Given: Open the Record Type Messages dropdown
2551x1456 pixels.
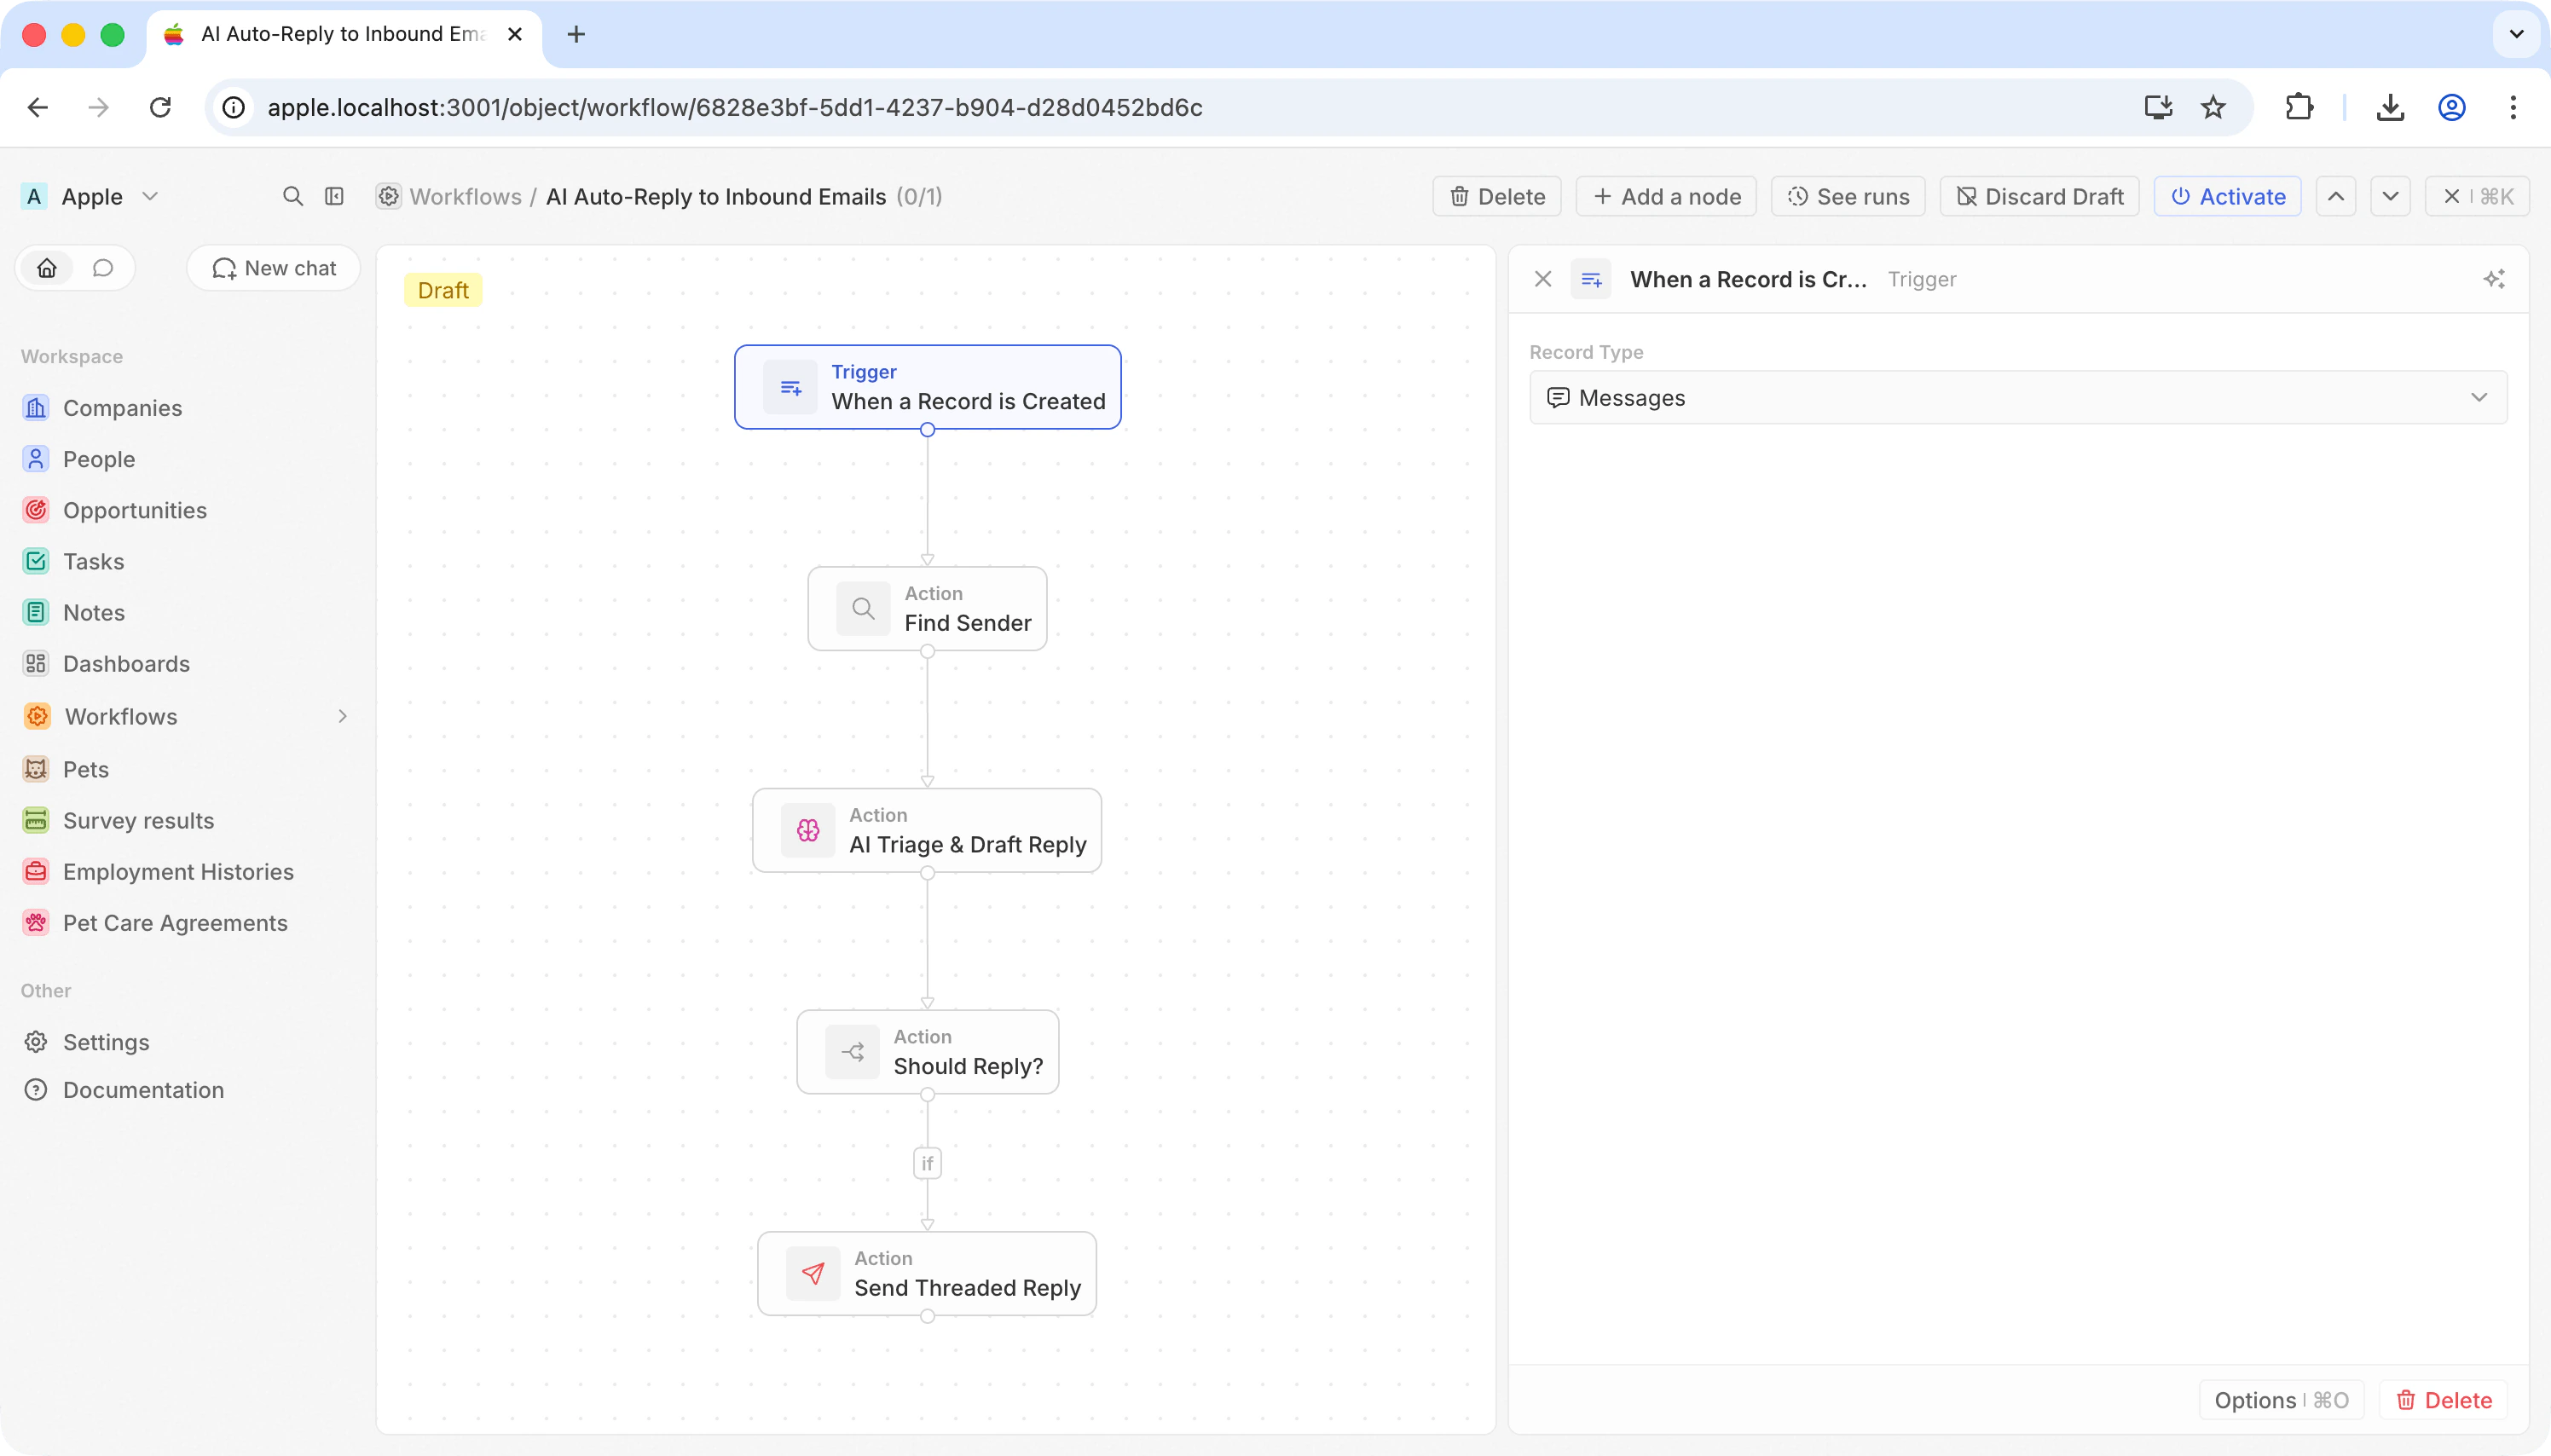Looking at the screenshot, I should (2017, 398).
